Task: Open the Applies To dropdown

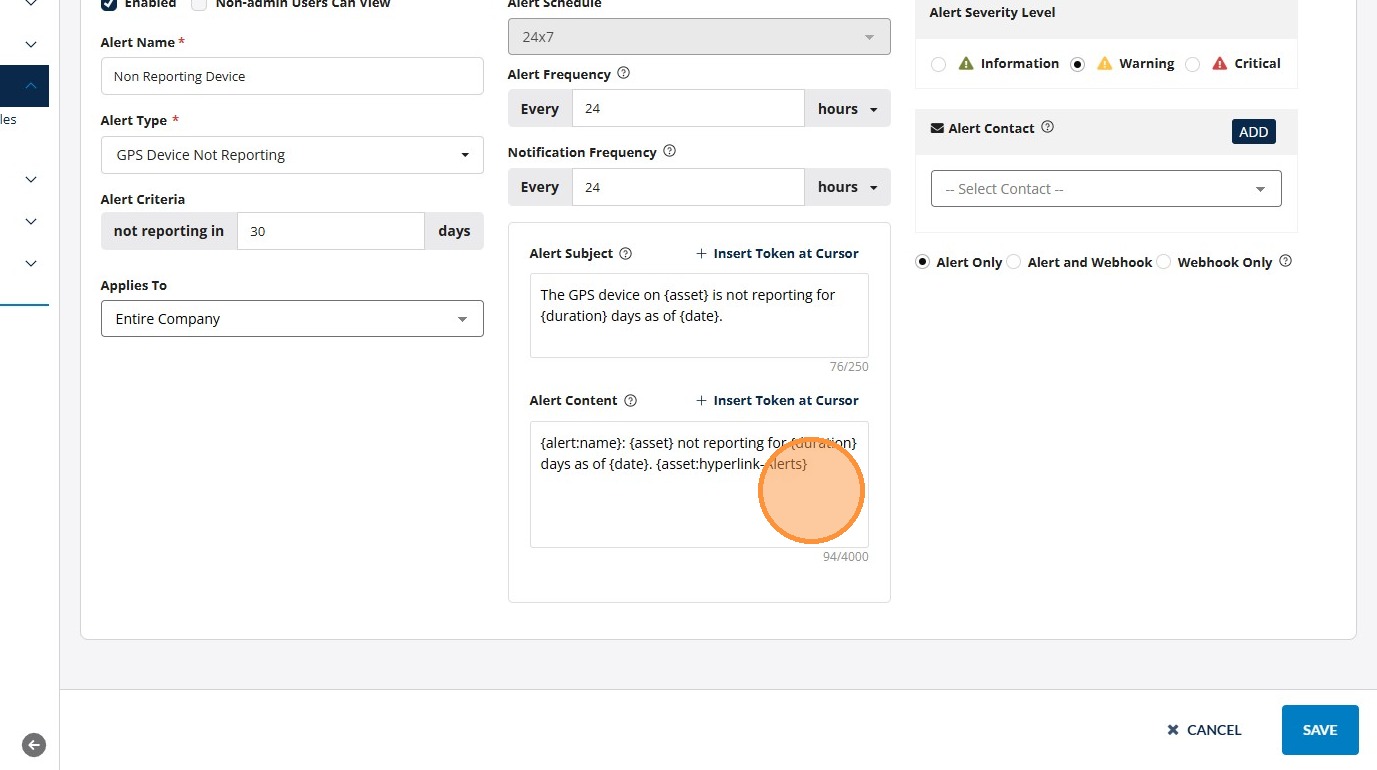Action: point(292,319)
